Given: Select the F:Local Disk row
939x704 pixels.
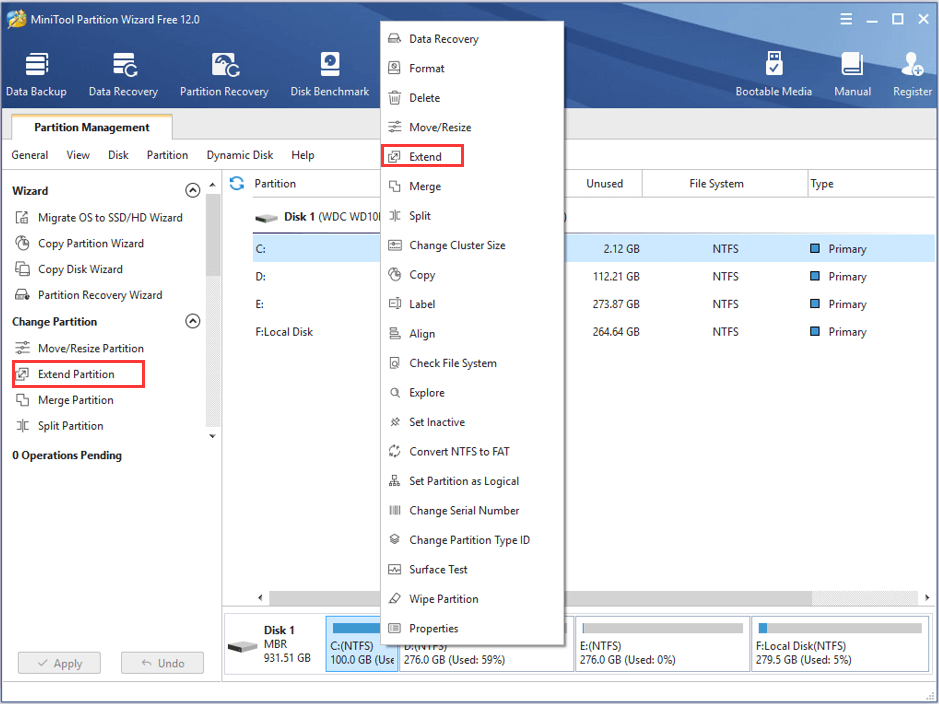Looking at the screenshot, I should tap(593, 331).
